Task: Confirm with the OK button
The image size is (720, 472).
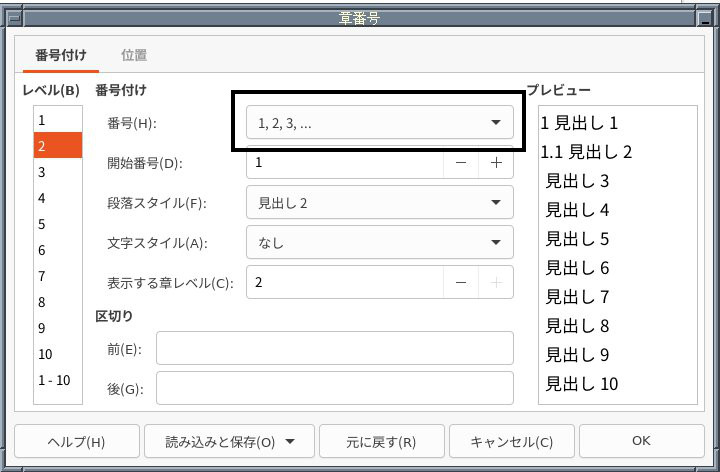Action: point(641,441)
